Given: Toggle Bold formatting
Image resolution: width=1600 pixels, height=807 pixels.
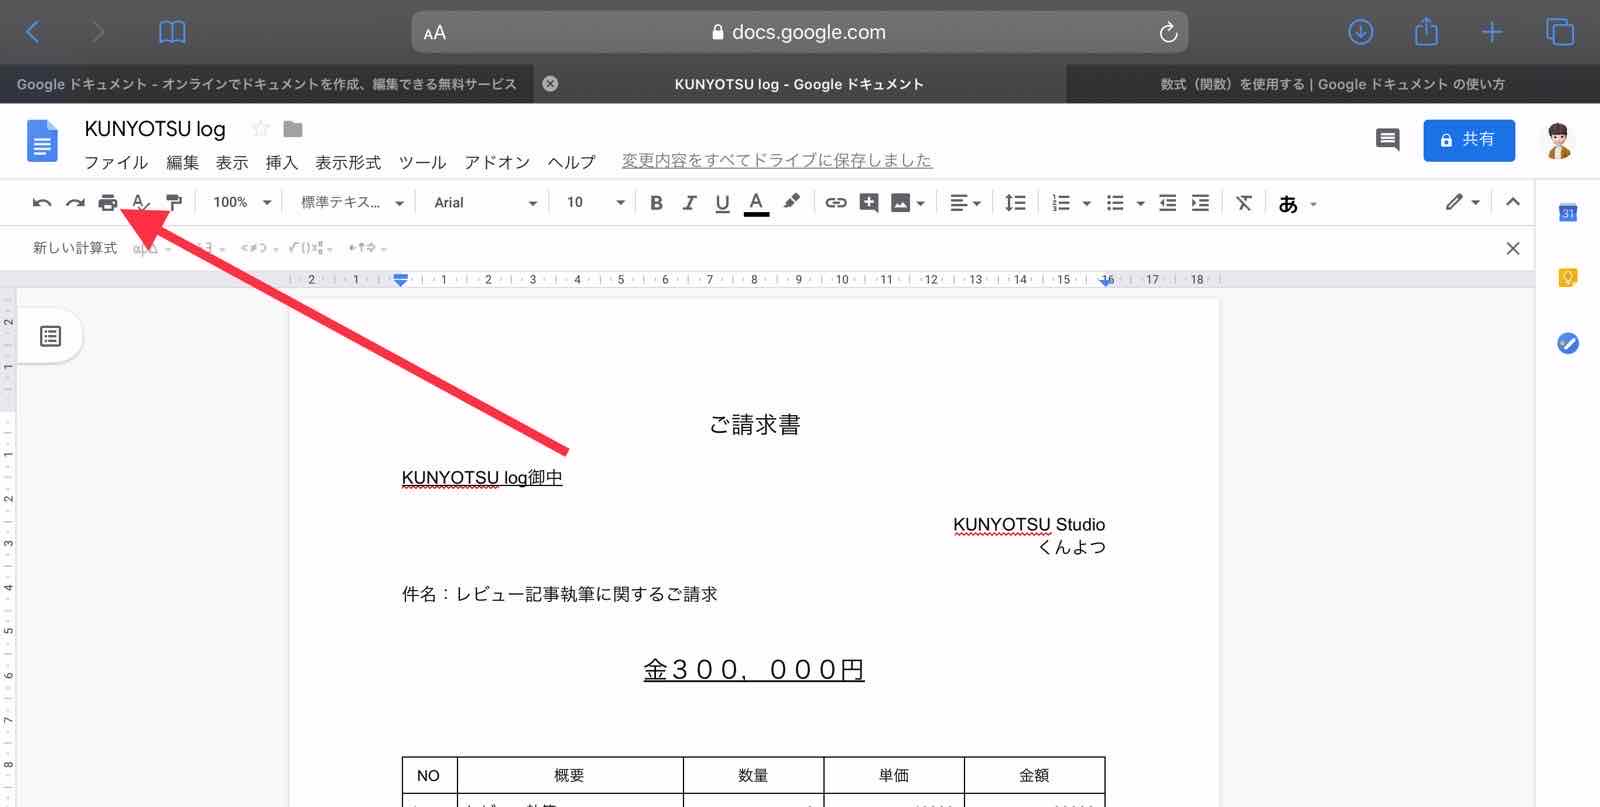Looking at the screenshot, I should coord(656,203).
